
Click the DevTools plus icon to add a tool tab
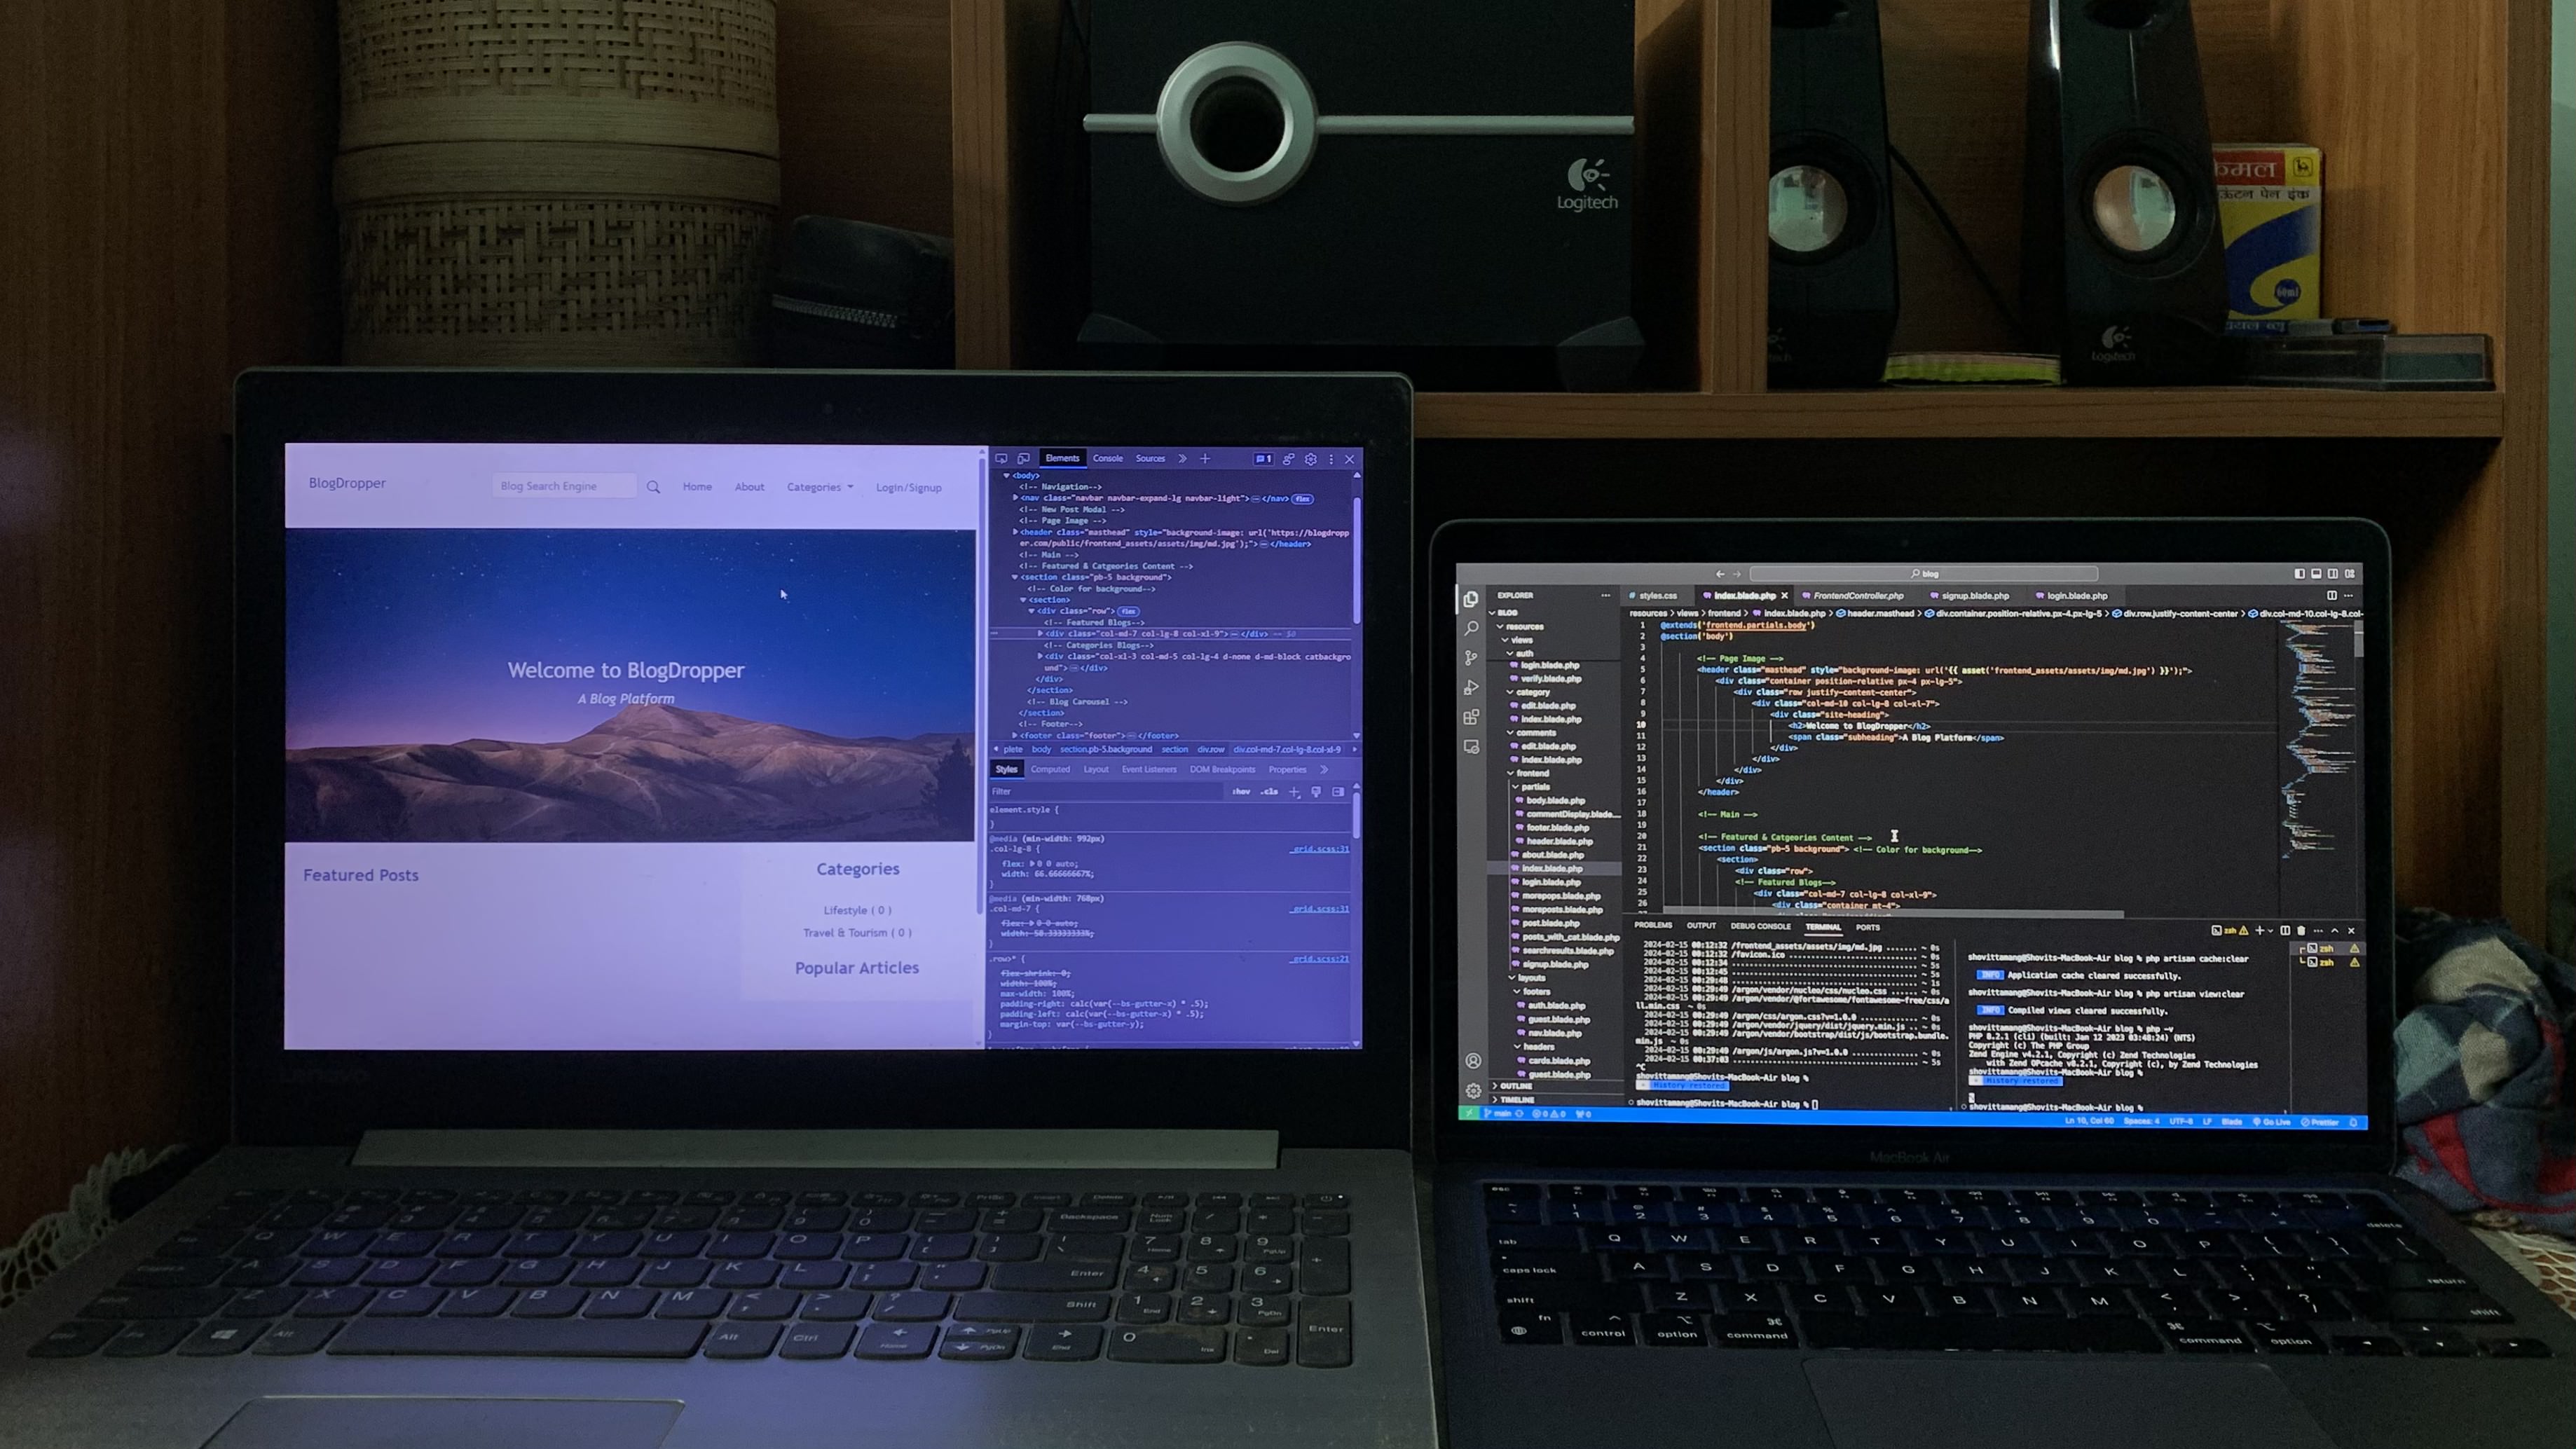pyautogui.click(x=1205, y=459)
